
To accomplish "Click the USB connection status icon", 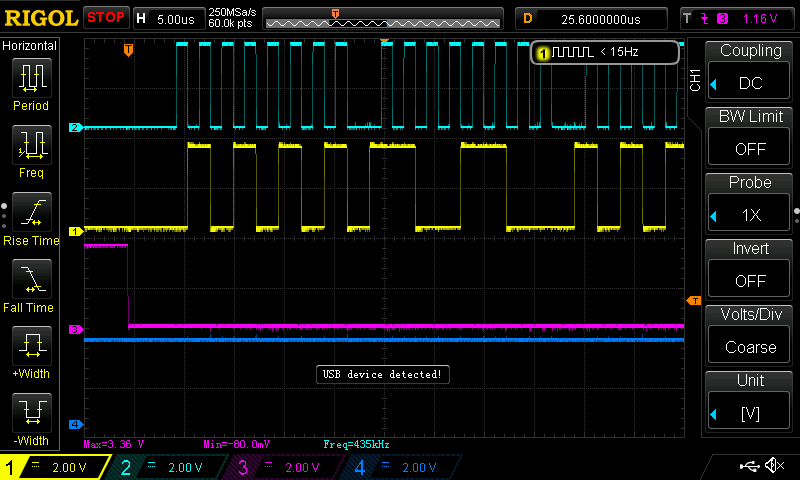I will [749, 466].
